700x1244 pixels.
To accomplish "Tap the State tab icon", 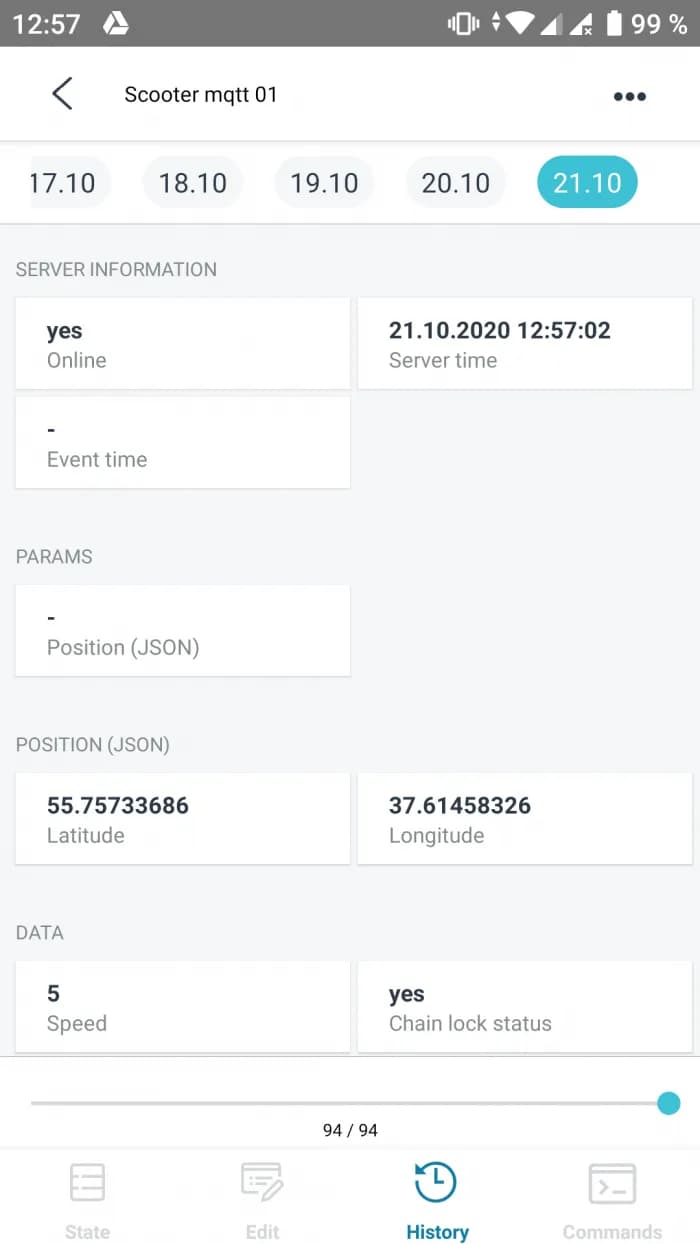I will 87,1184.
